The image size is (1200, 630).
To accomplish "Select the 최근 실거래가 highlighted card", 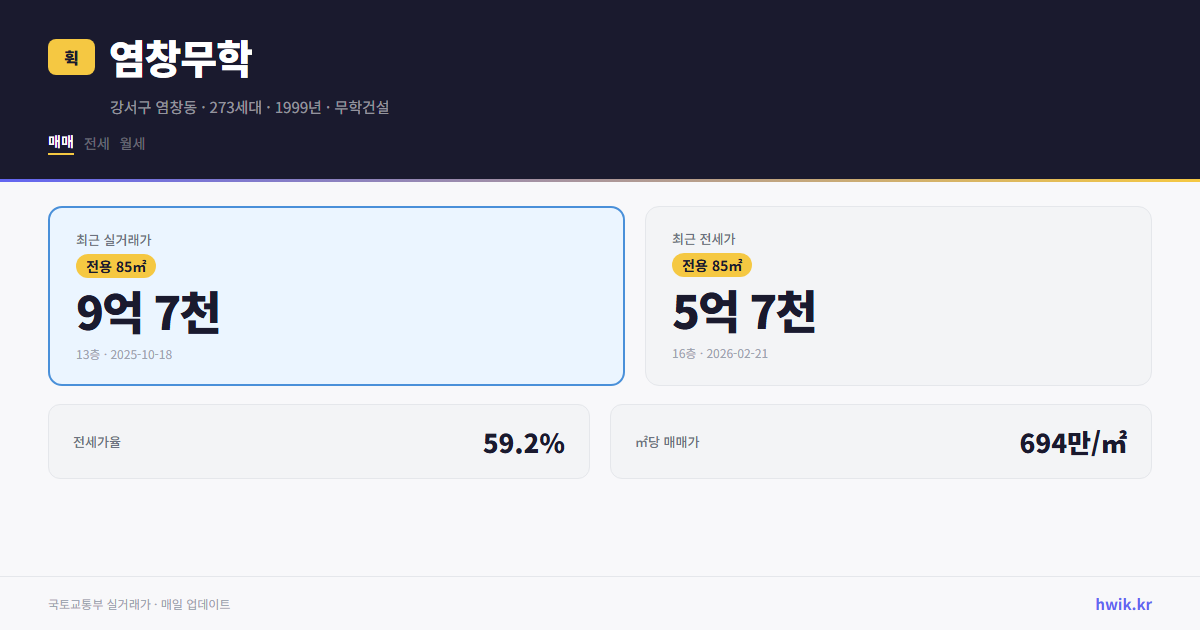I will pyautogui.click(x=336, y=295).
